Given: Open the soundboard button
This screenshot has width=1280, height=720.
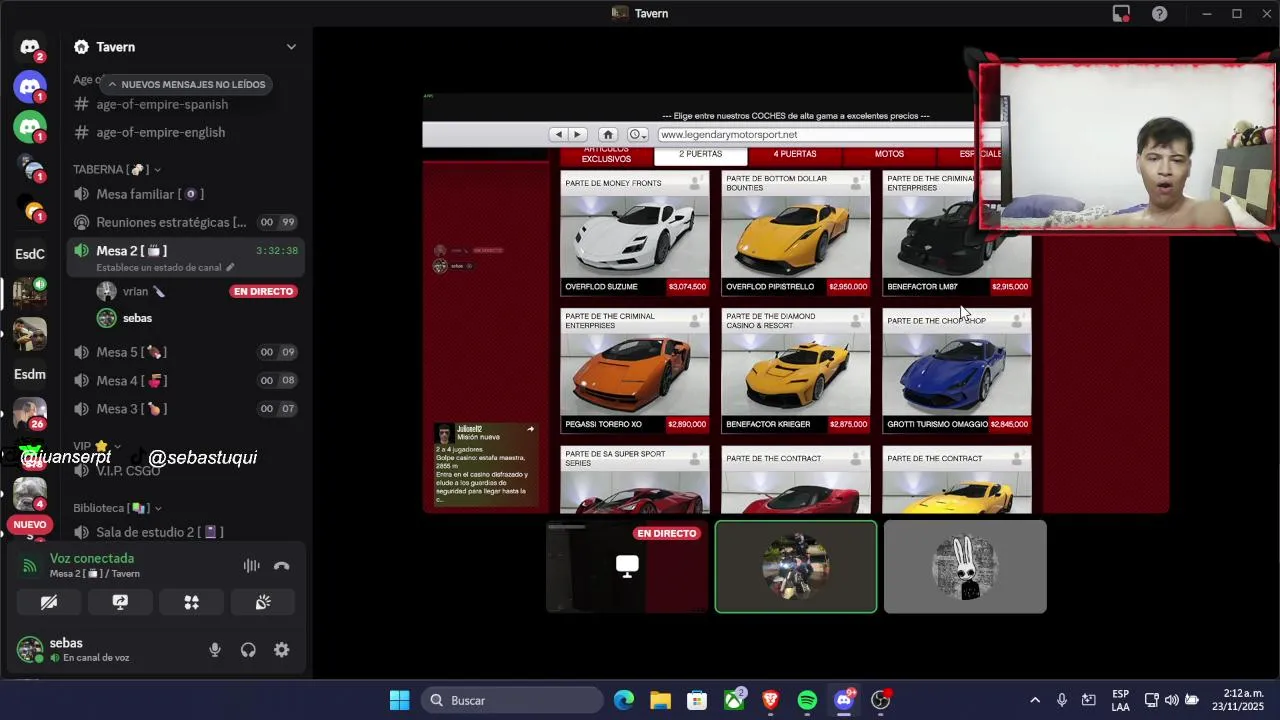Looking at the screenshot, I should [263, 602].
